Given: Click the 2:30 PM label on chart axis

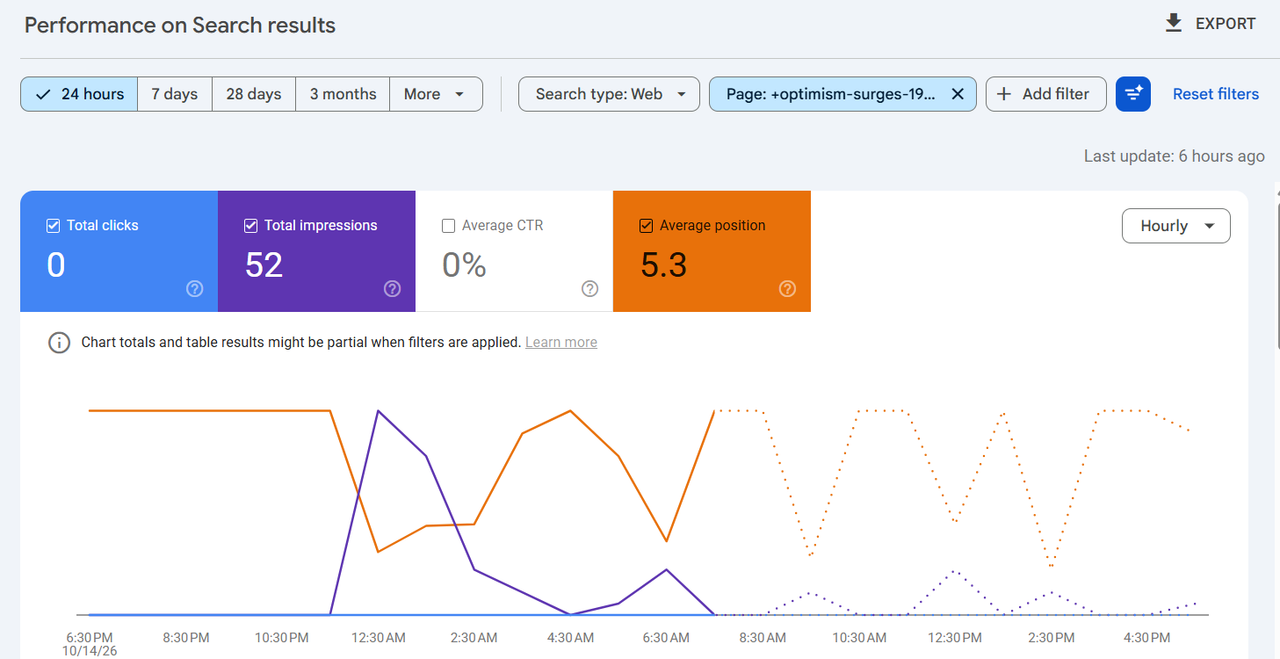Looking at the screenshot, I should (1051, 638).
